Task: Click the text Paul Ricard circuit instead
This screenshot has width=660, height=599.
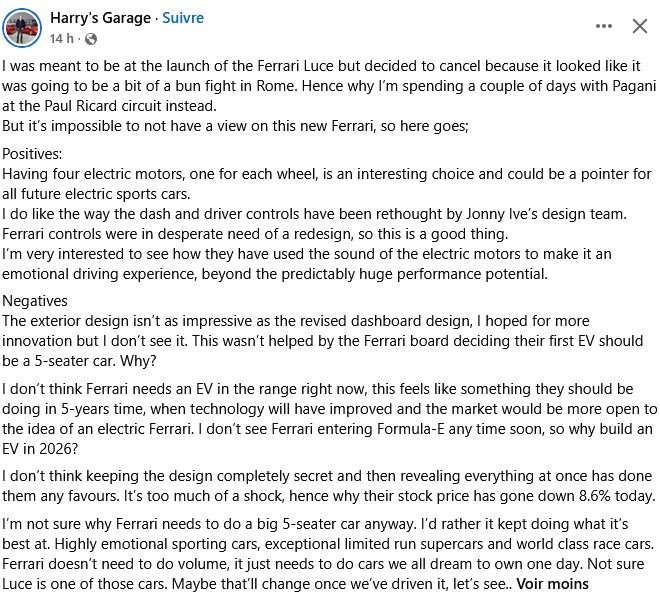Action: (x=130, y=106)
